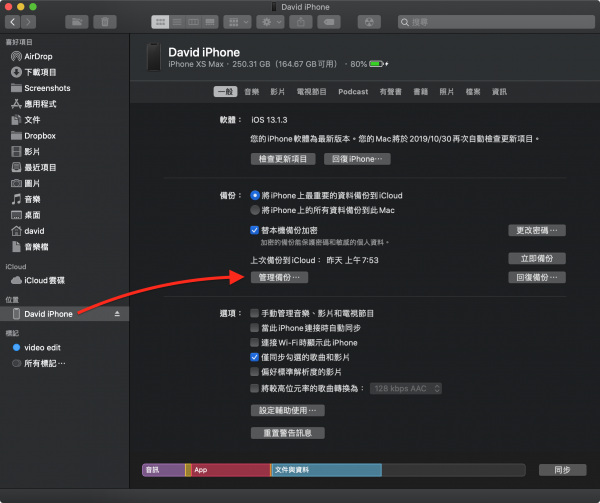
Task: Switch to the TV Shows (電視節目) tab
Action: point(311,92)
